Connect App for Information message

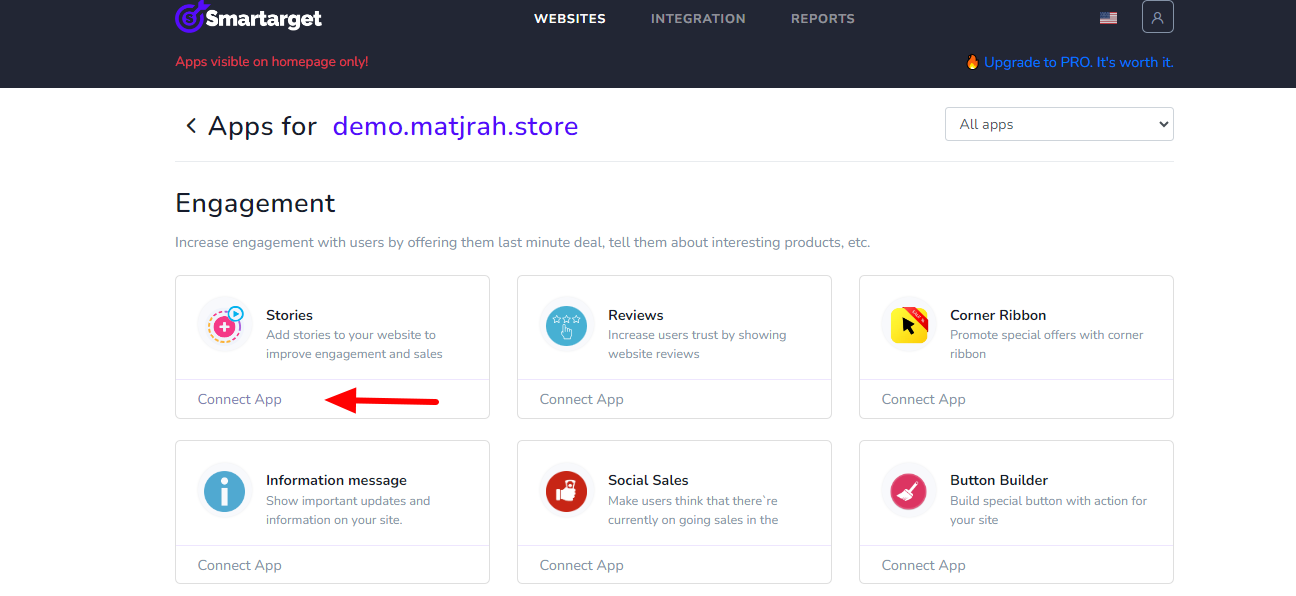pos(240,565)
